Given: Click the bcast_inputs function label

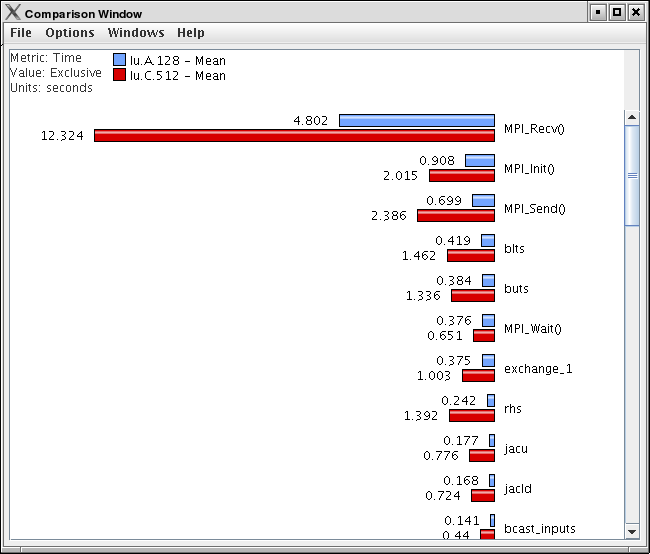Looking at the screenshot, I should click(540, 529).
